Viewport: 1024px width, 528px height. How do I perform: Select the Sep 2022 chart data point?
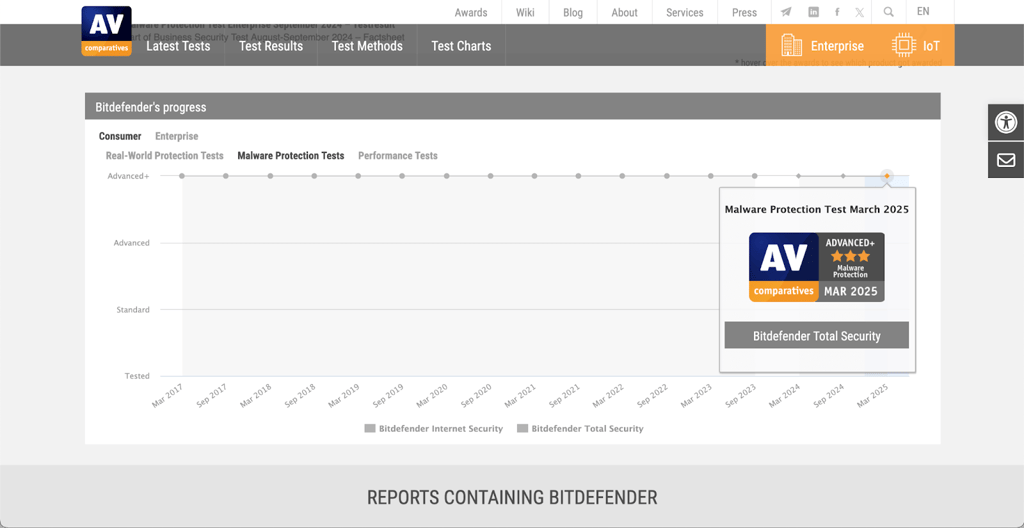(667, 176)
